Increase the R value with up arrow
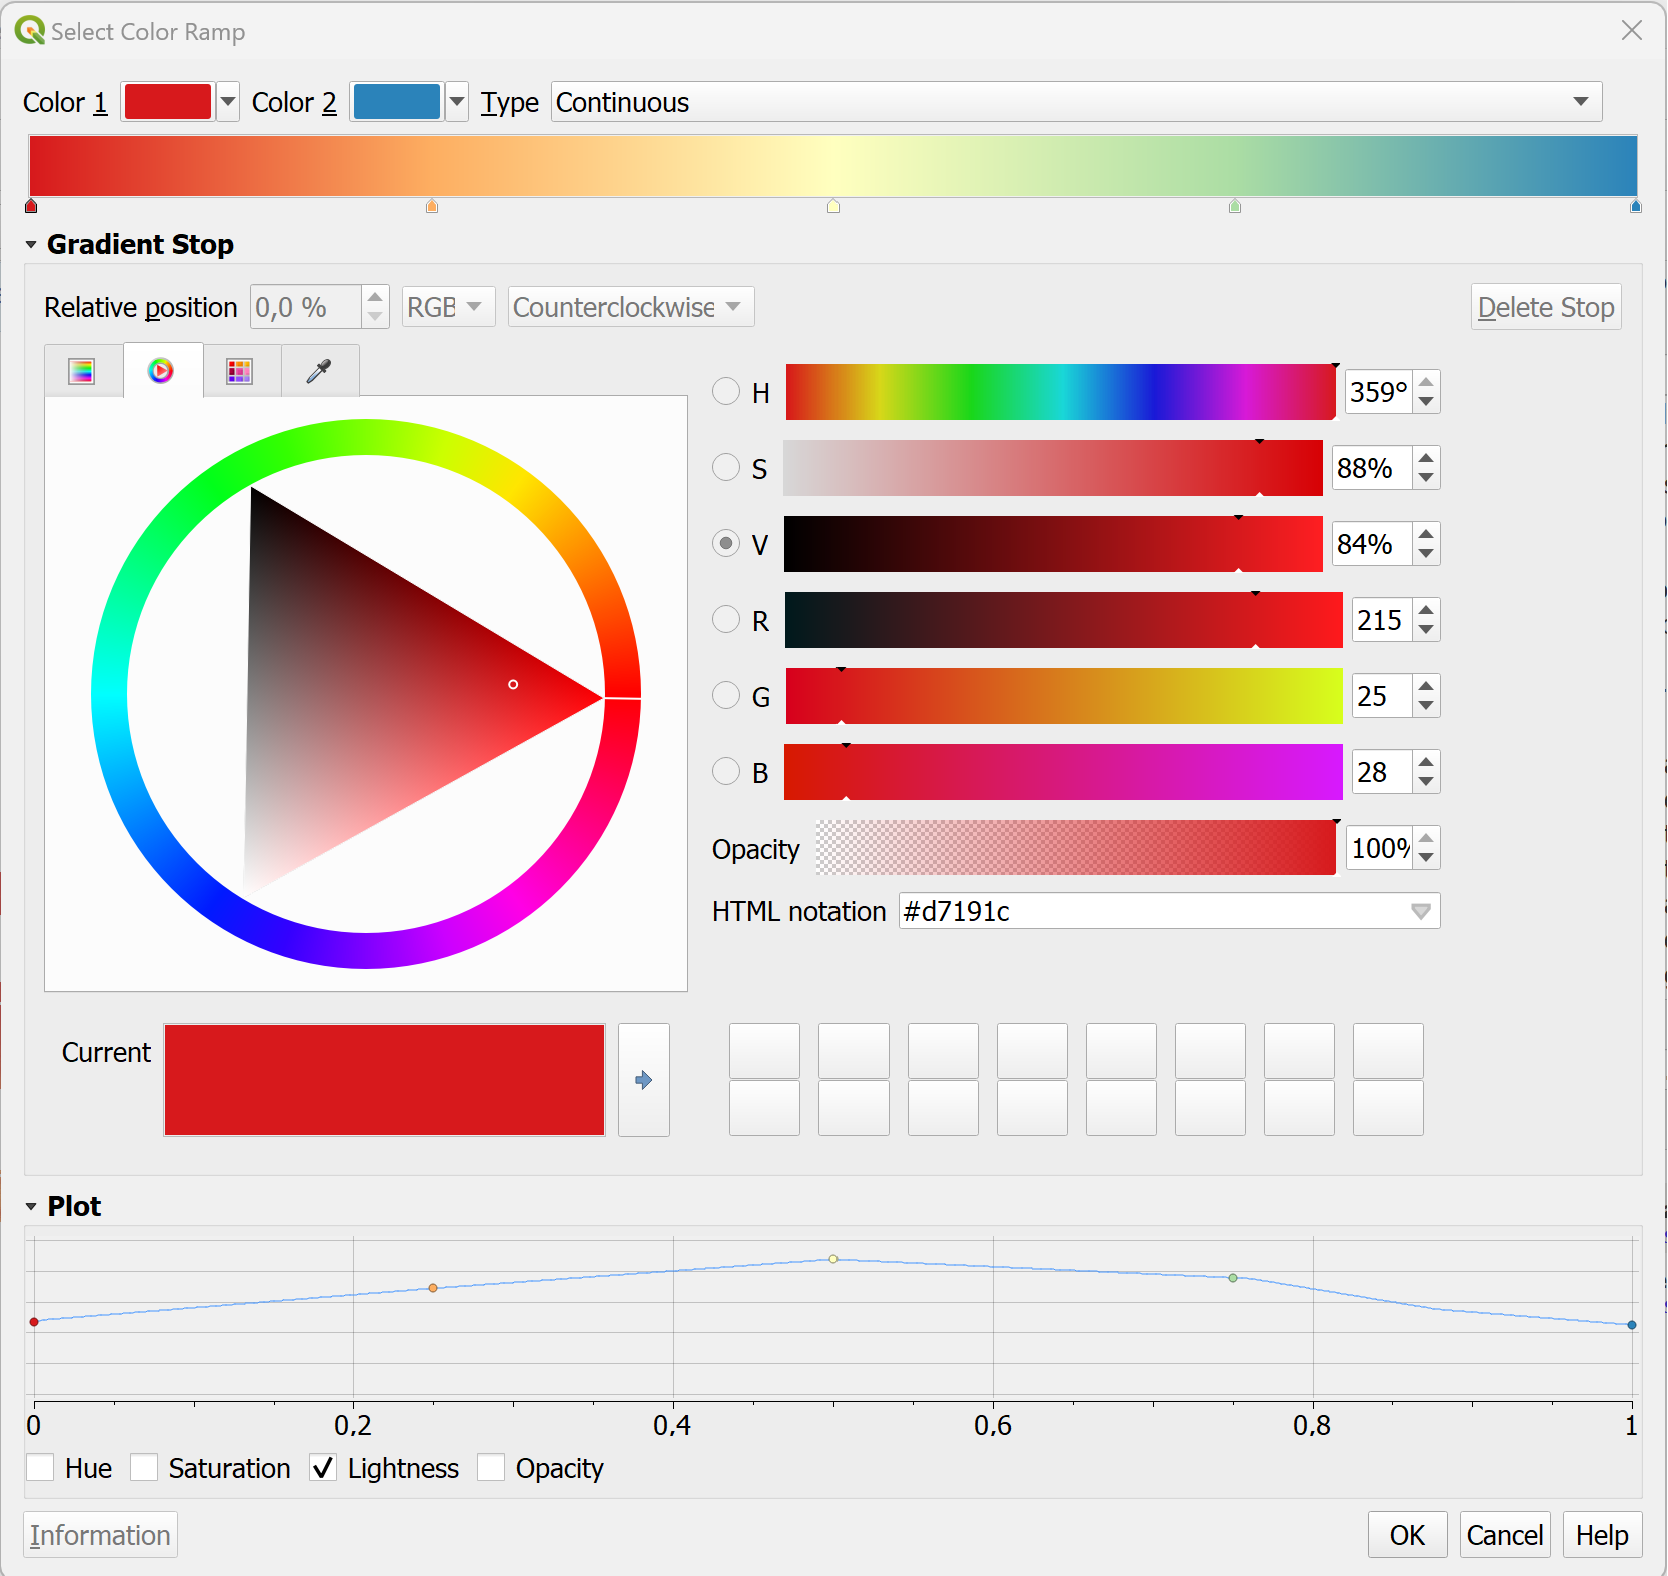The width and height of the screenshot is (1668, 1576). coord(1426,609)
